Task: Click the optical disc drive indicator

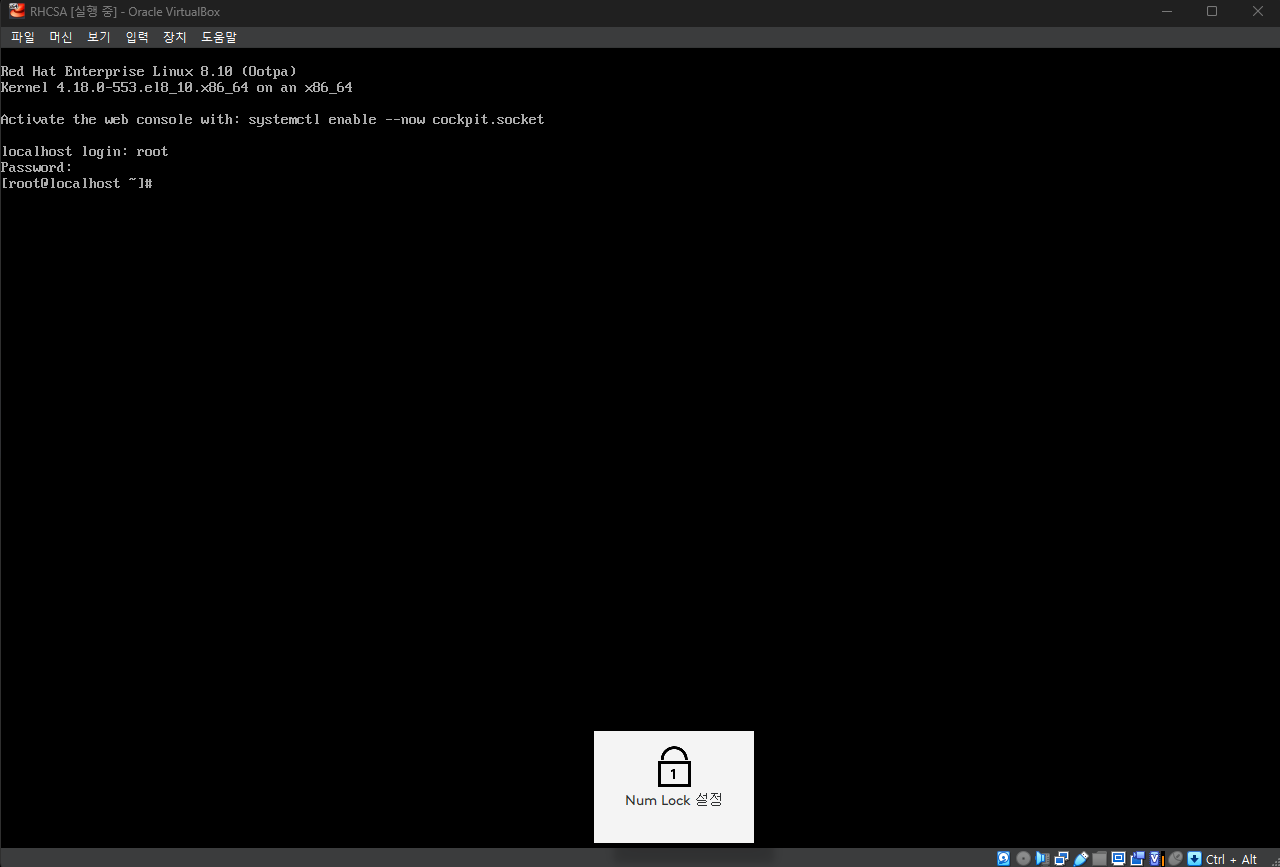Action: tap(1023, 858)
